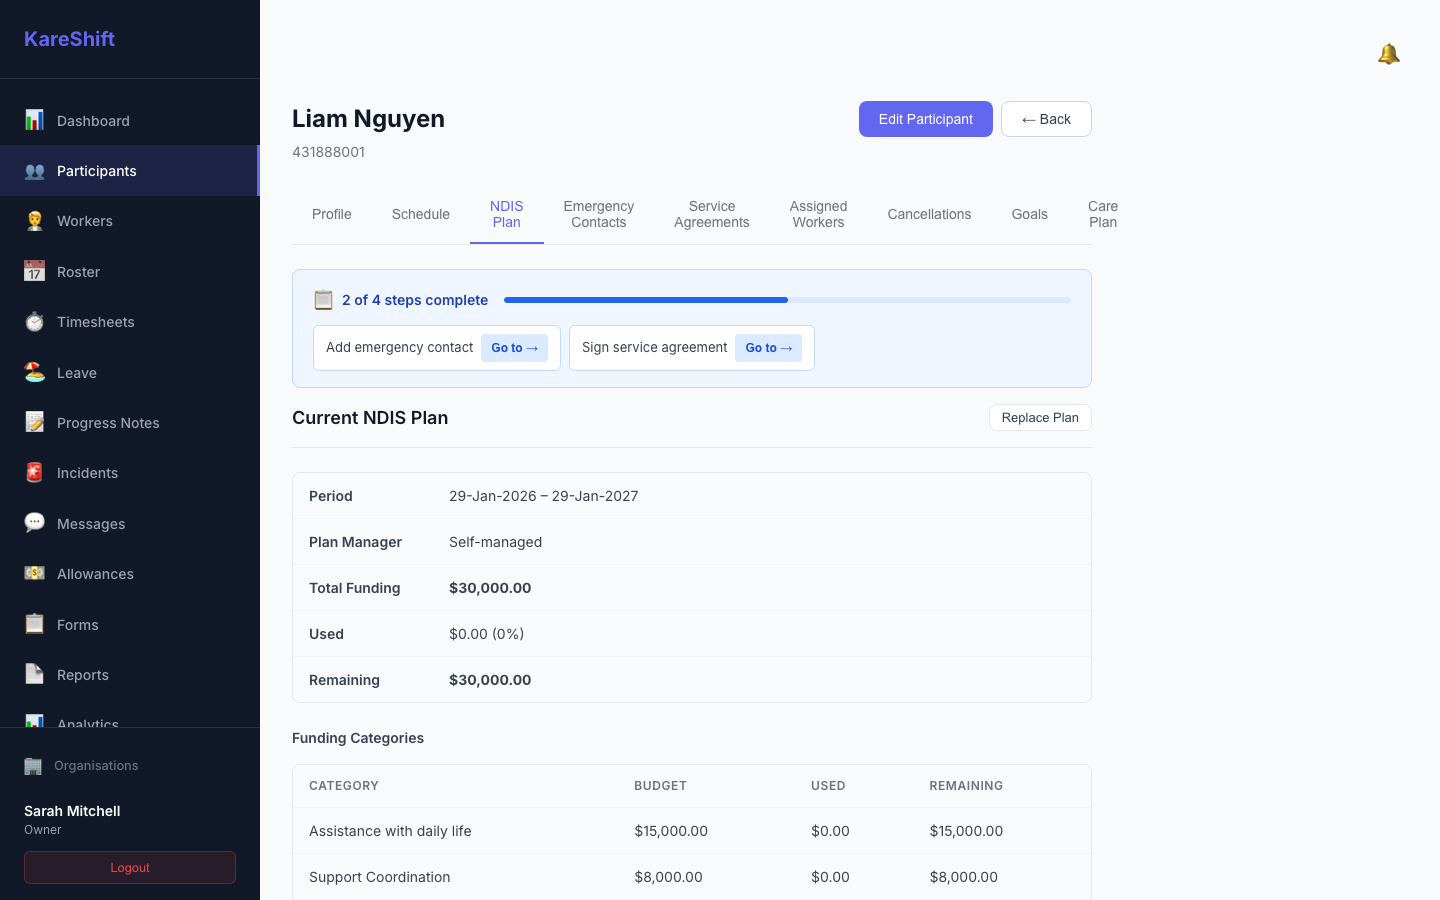Image resolution: width=1440 pixels, height=900 pixels.
Task: Select the Goals tab
Action: pyautogui.click(x=1029, y=214)
